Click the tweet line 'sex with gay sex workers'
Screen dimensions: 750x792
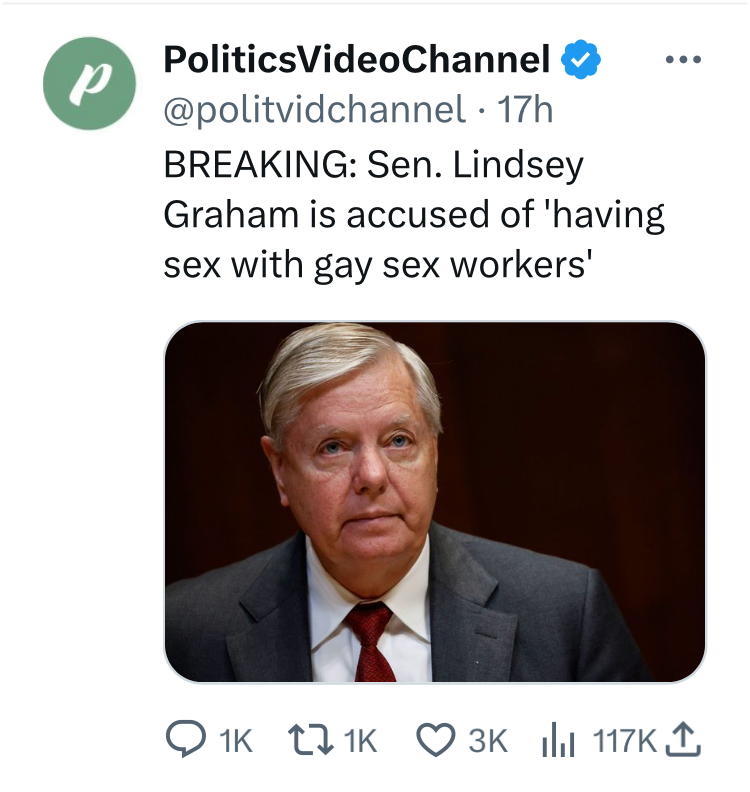click(378, 266)
